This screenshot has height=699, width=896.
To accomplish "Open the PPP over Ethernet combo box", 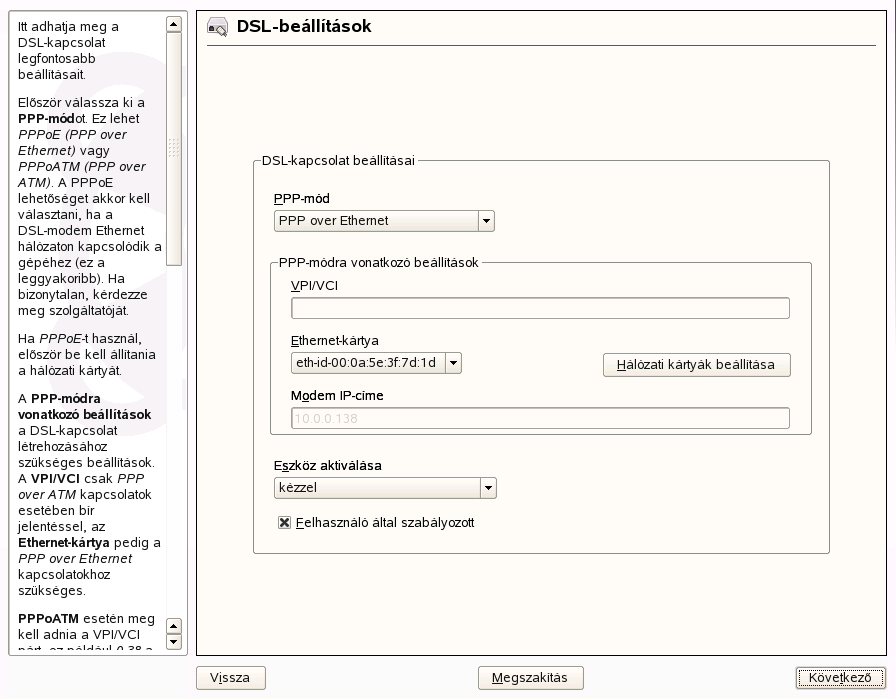I will coord(376,221).
